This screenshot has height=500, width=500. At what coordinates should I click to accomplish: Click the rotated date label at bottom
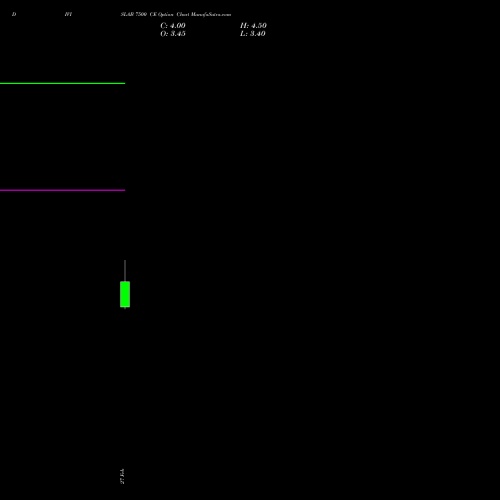pos(122,476)
